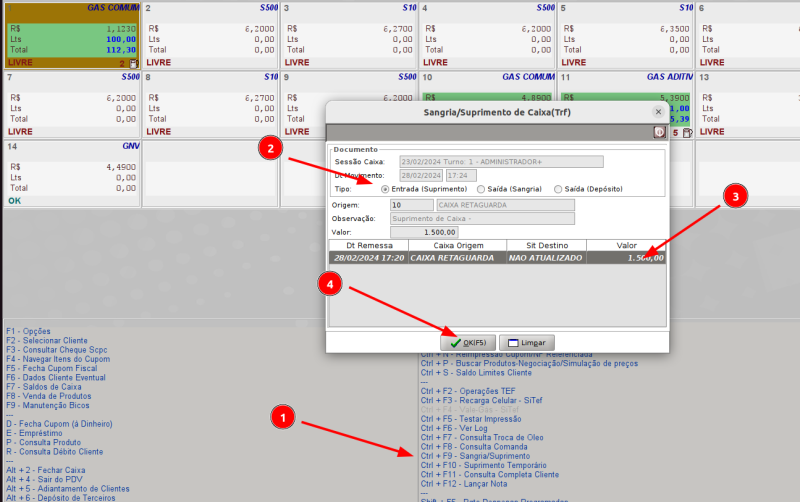Click the fuel pump icon on bico 1
The height and width of the screenshot is (502, 800).
point(133,63)
